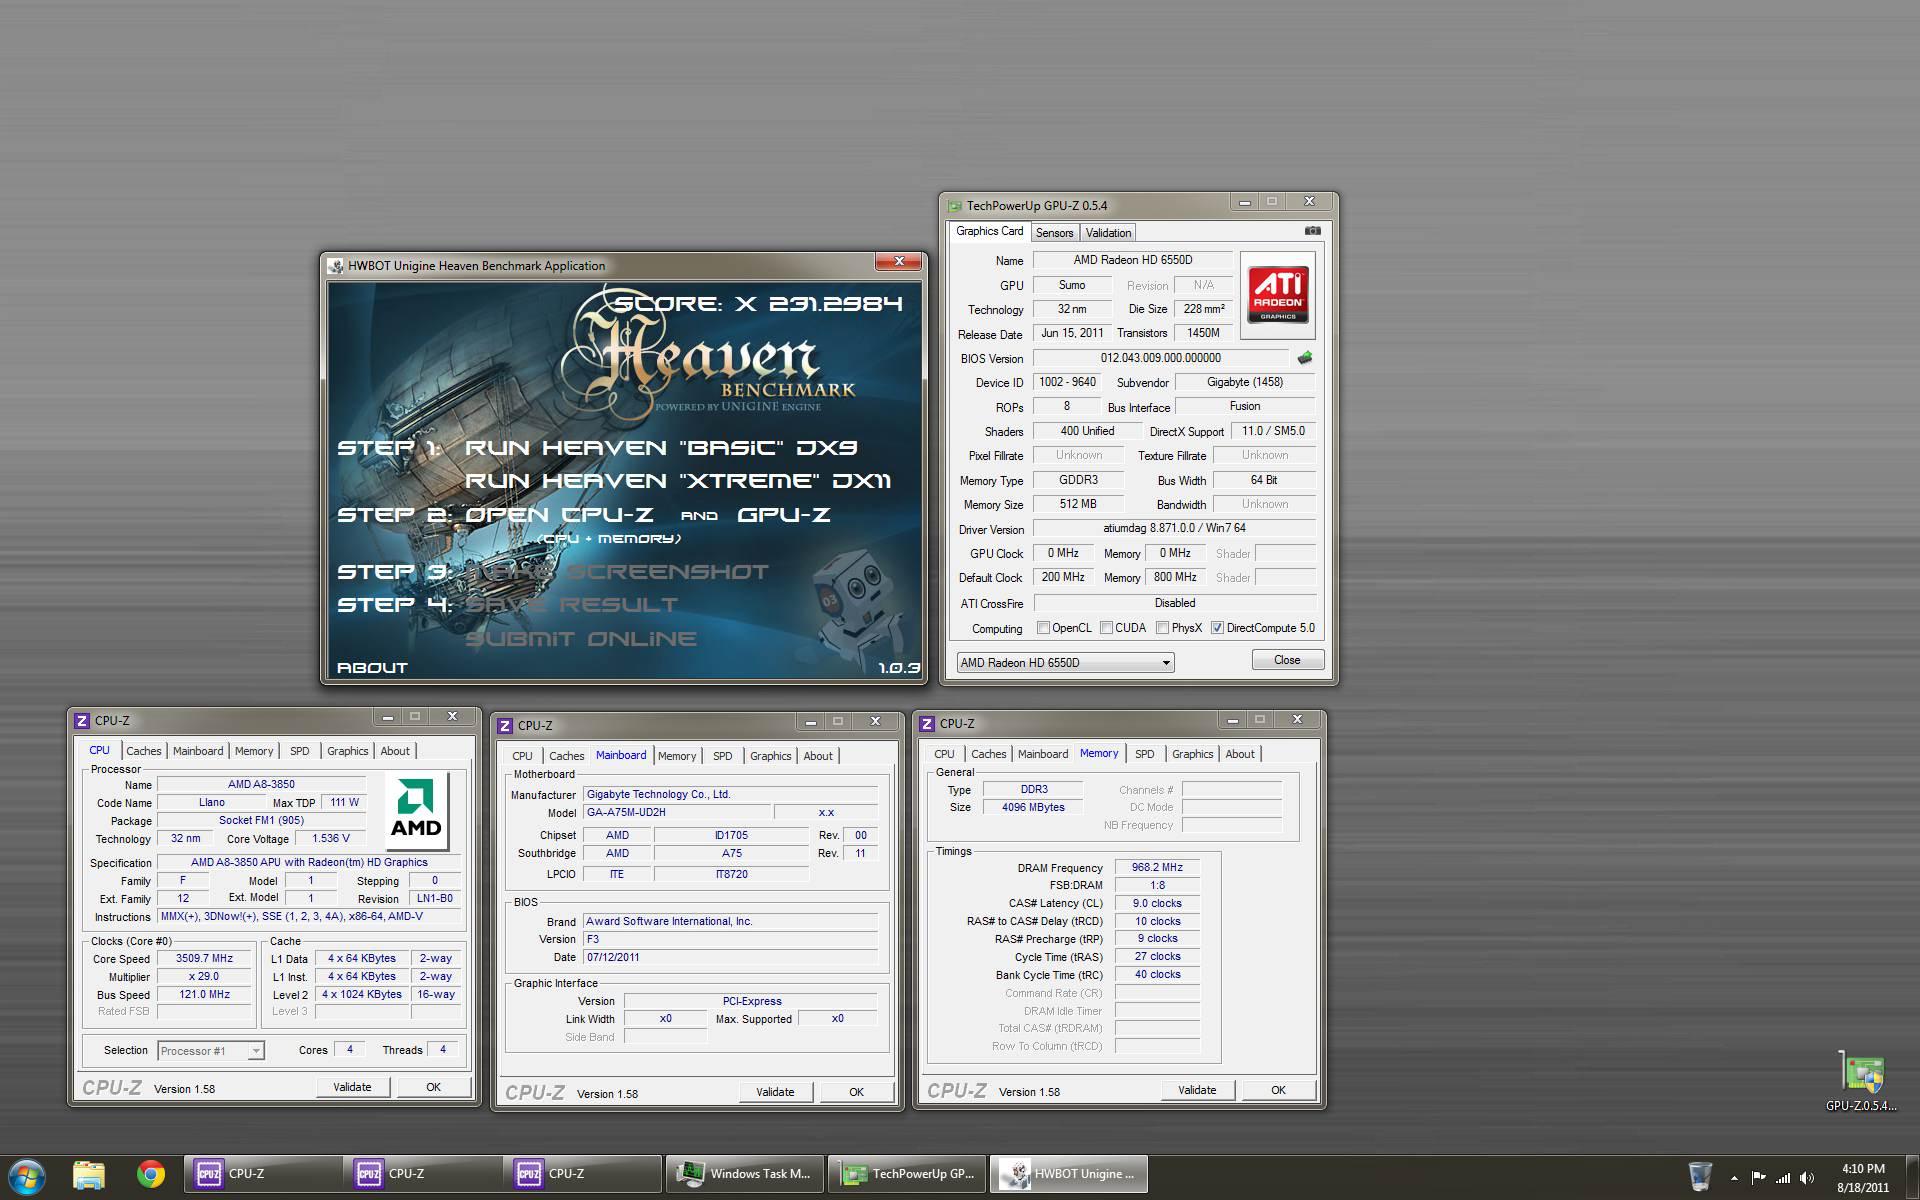Viewport: 1920px width, 1200px height.
Task: Toggle the CUDA checkbox in GPU-Z
Action: [1106, 628]
